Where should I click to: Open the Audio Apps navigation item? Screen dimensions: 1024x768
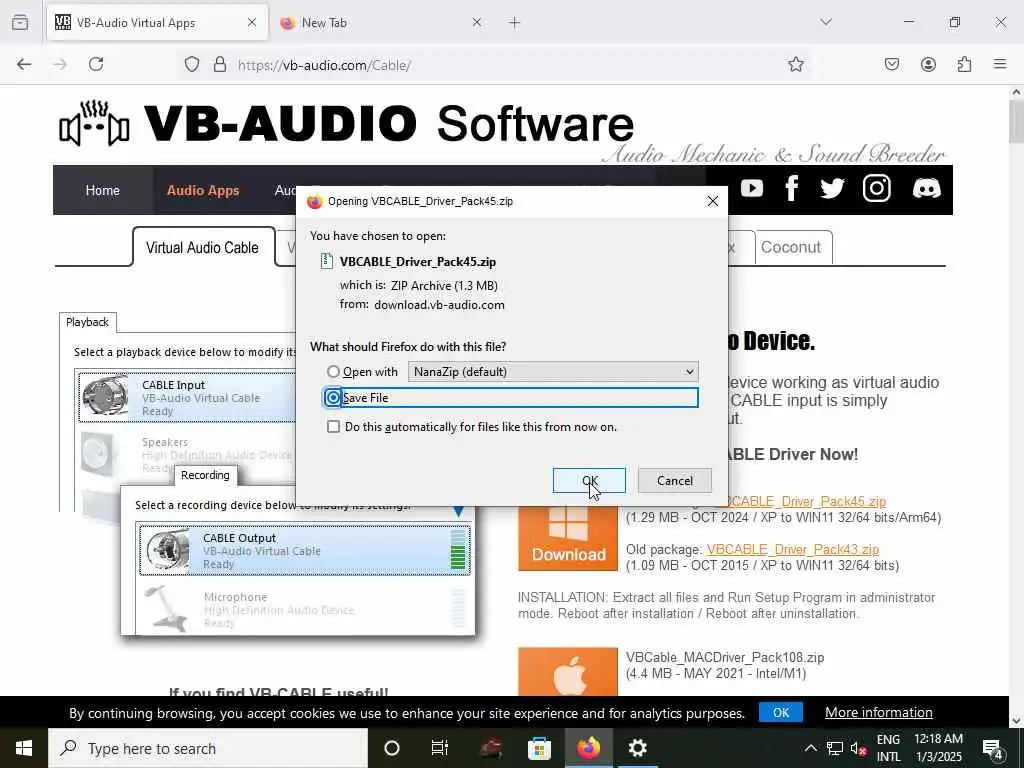pyautogui.click(x=203, y=190)
